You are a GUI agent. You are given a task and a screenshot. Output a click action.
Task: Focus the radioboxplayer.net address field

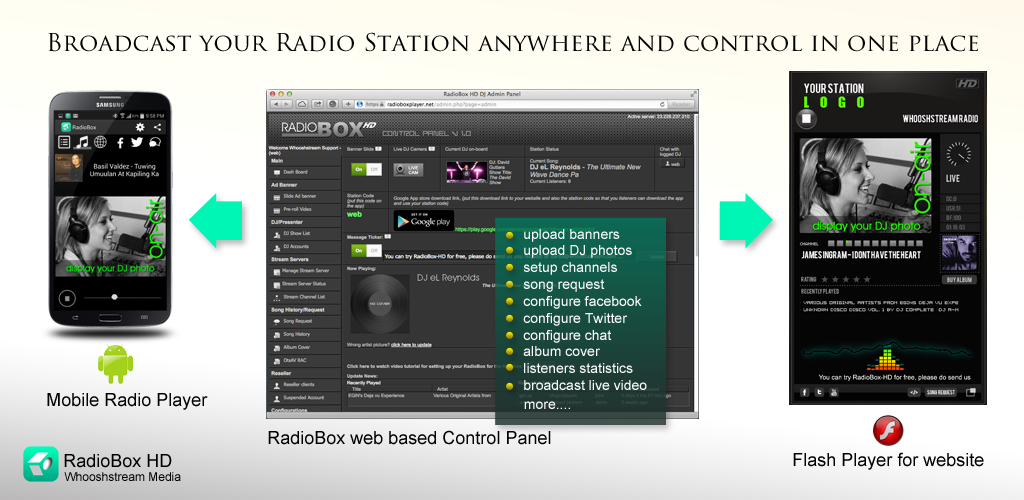511,104
